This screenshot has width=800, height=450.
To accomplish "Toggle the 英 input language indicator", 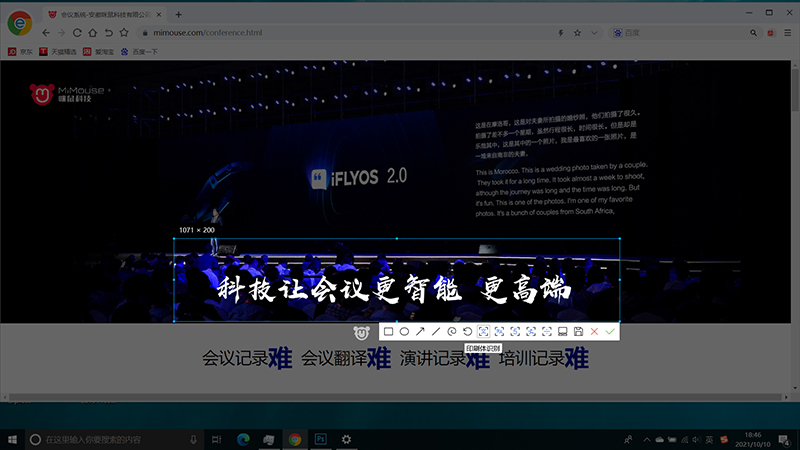I will click(x=709, y=440).
